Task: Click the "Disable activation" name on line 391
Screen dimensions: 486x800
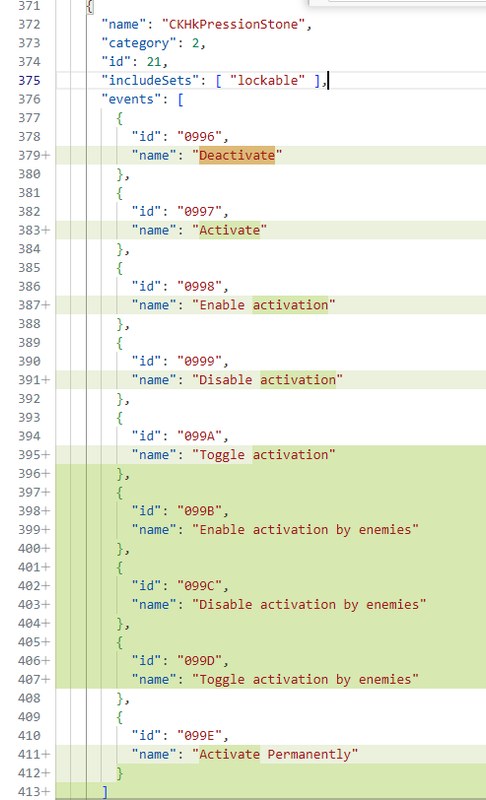Action: pos(267,380)
